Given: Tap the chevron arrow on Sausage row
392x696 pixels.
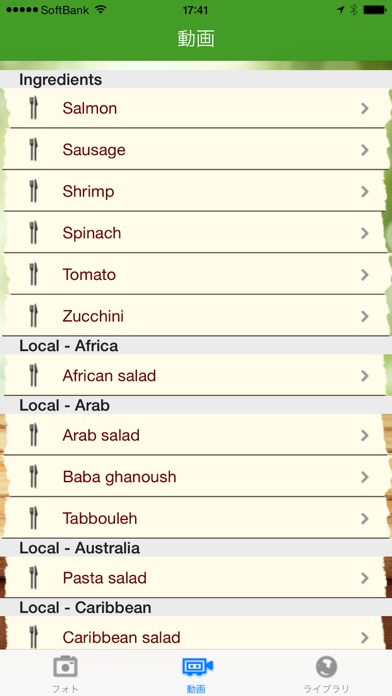Looking at the screenshot, I should point(365,150).
